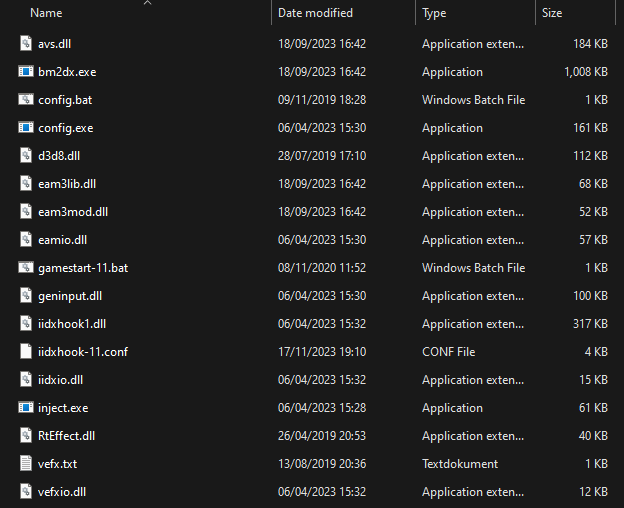This screenshot has height=508, width=624.
Task: Select the bm2dx.exe application icon
Action: 27,72
